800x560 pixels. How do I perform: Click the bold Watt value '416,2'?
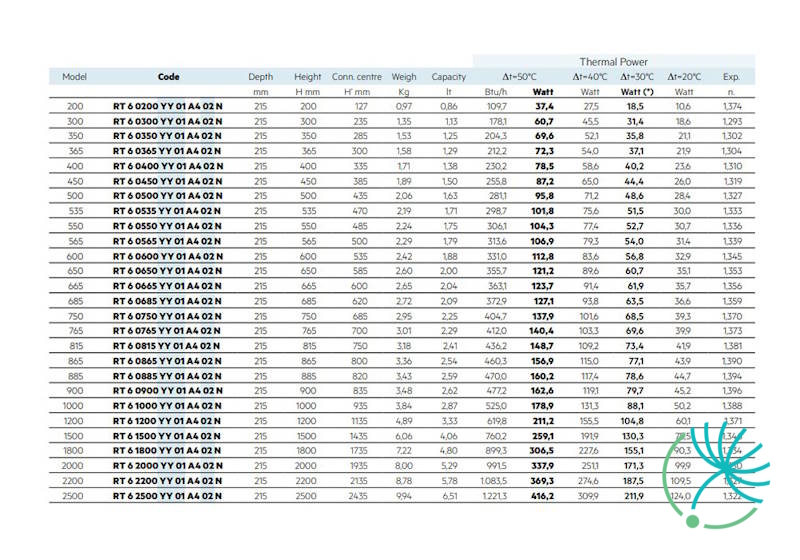click(x=542, y=496)
